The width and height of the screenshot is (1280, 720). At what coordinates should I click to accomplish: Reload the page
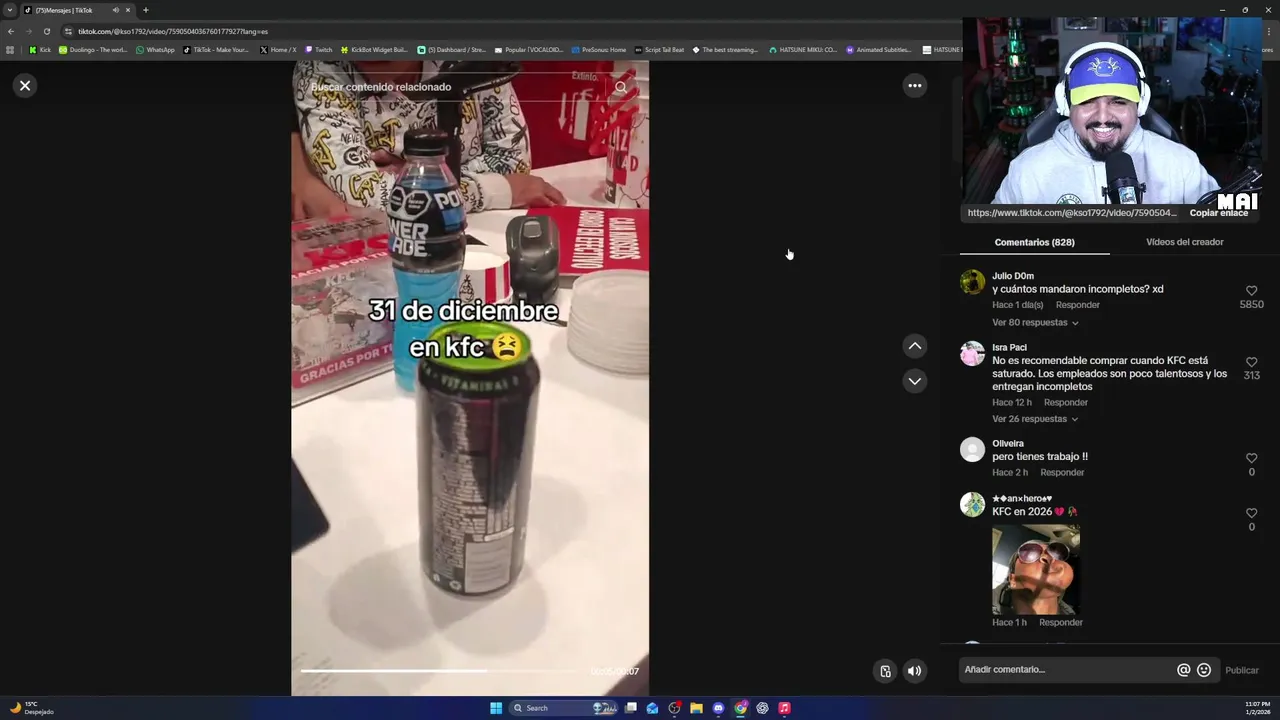pyautogui.click(x=46, y=31)
